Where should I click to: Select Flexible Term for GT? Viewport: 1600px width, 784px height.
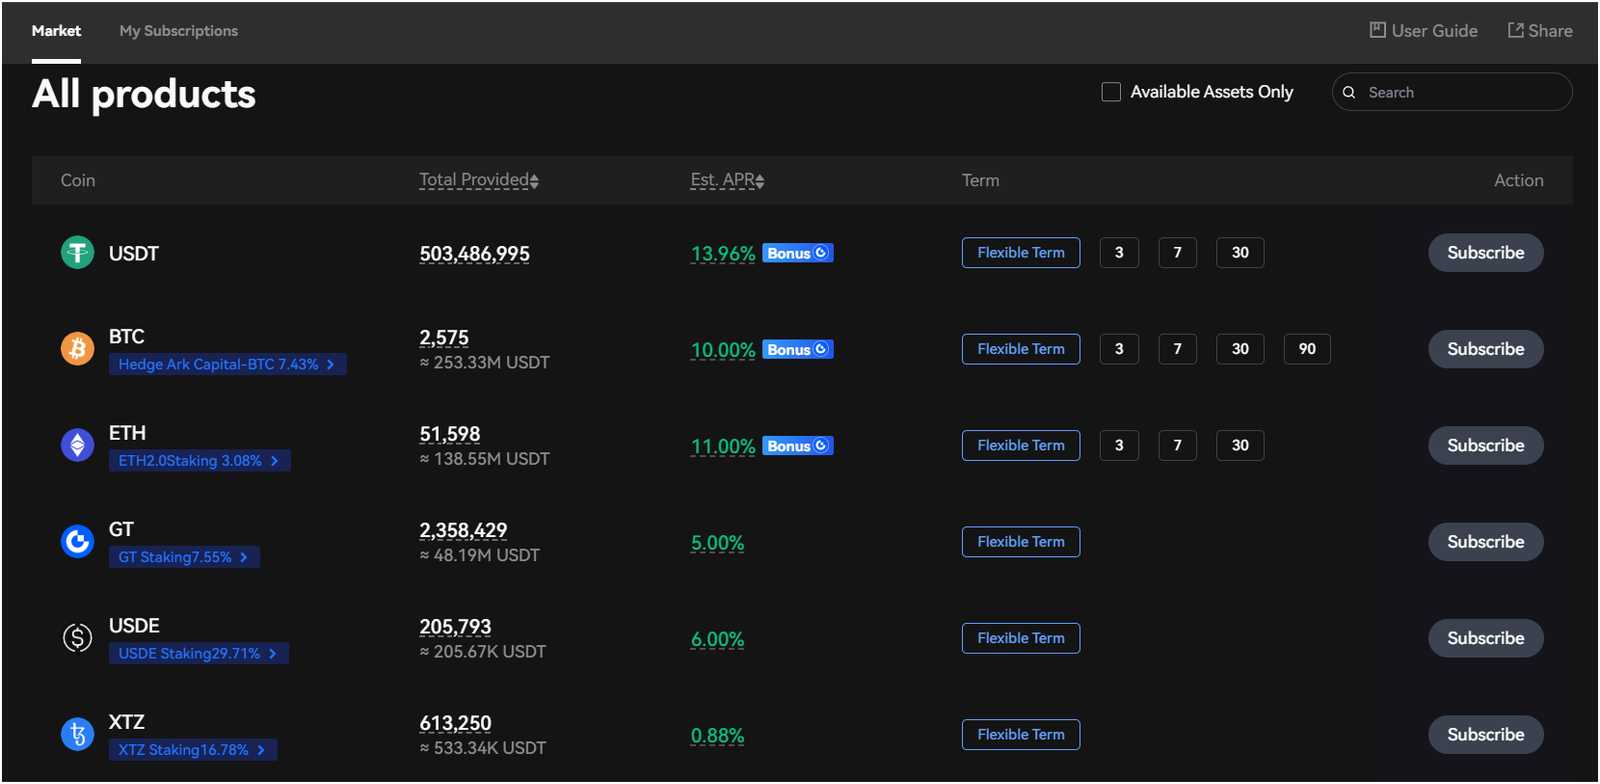point(1021,542)
